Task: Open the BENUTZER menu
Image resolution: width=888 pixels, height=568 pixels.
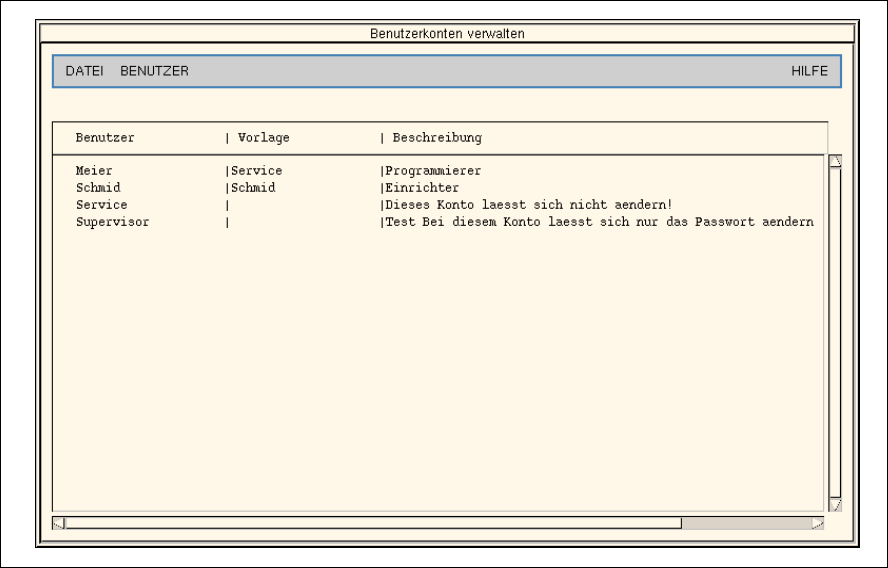Action: pos(154,71)
